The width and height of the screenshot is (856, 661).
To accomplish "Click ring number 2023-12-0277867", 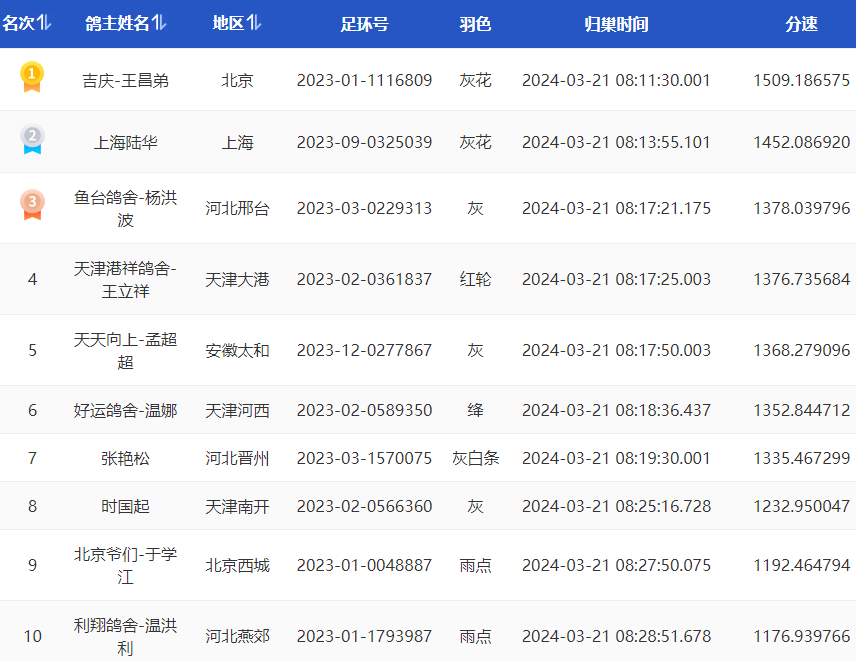I will pyautogui.click(x=364, y=350).
